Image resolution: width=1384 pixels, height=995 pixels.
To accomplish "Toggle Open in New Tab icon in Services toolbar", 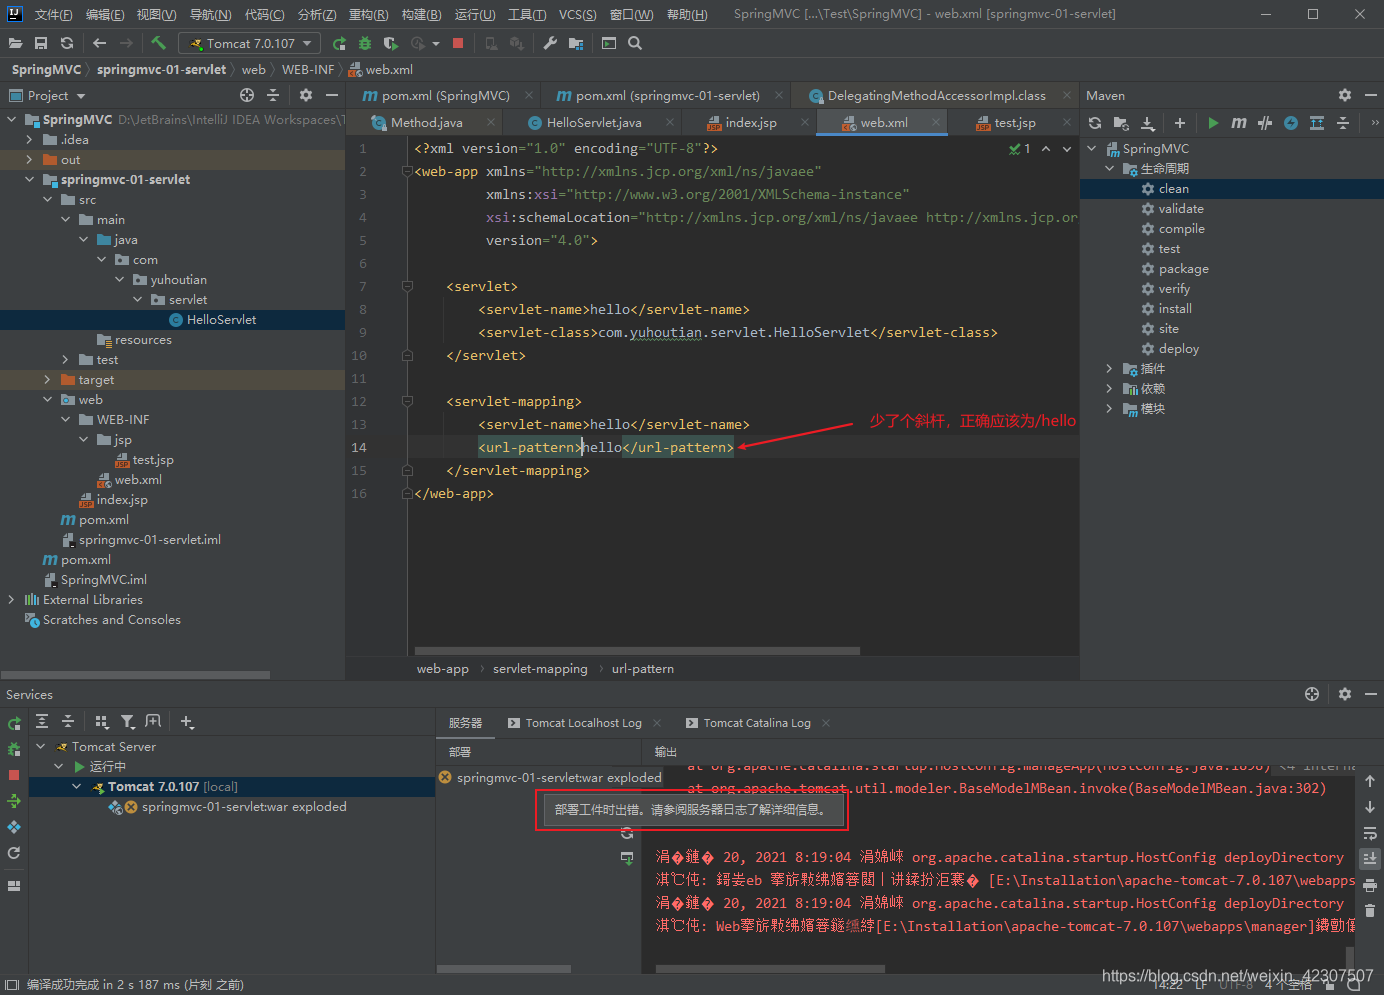I will tap(153, 721).
